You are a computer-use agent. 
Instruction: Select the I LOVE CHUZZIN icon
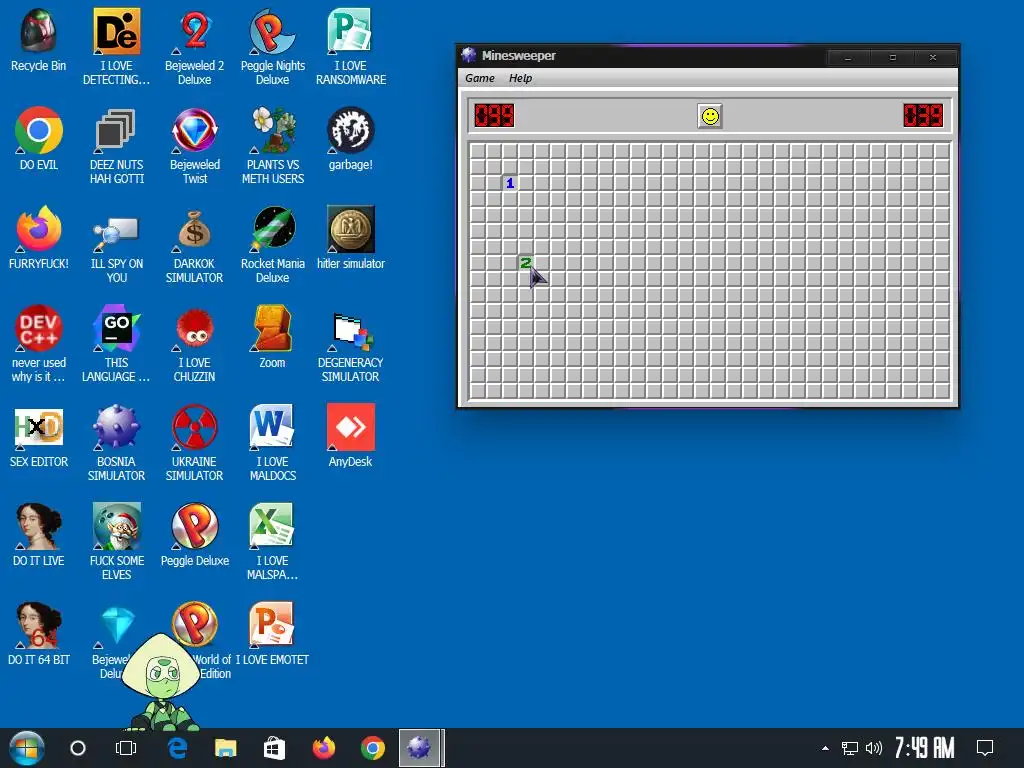click(x=195, y=344)
